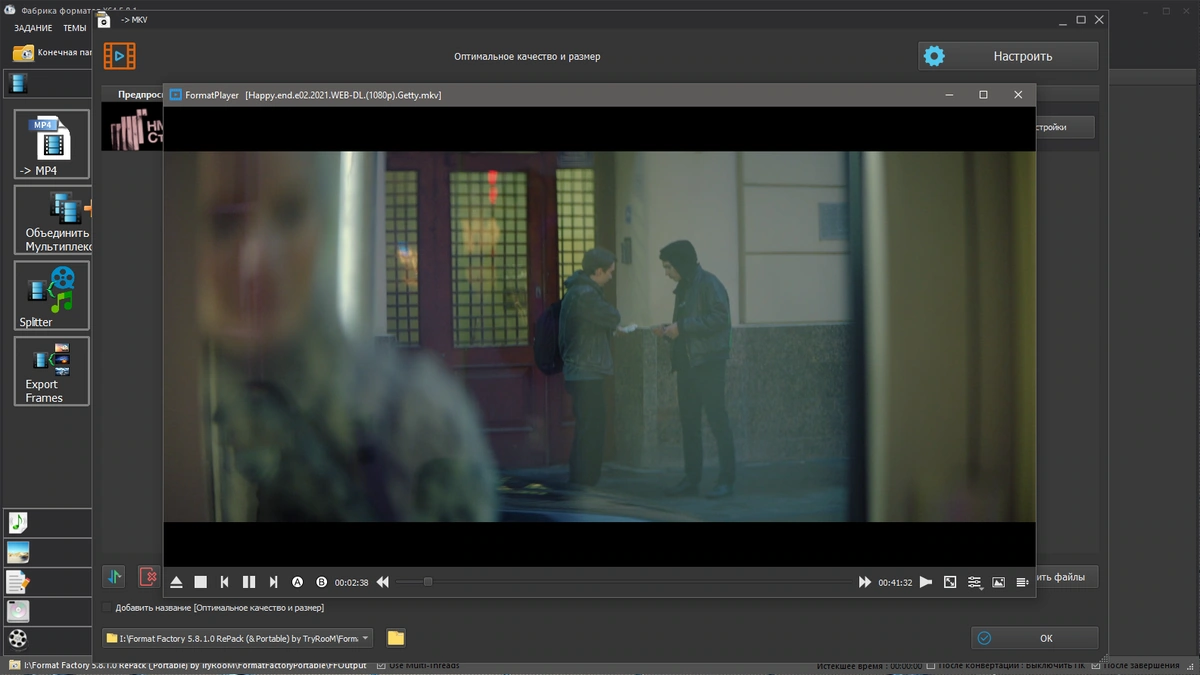This screenshot has height=675, width=1200.
Task: Fast-forward the video with double right arrows
Action: [865, 582]
